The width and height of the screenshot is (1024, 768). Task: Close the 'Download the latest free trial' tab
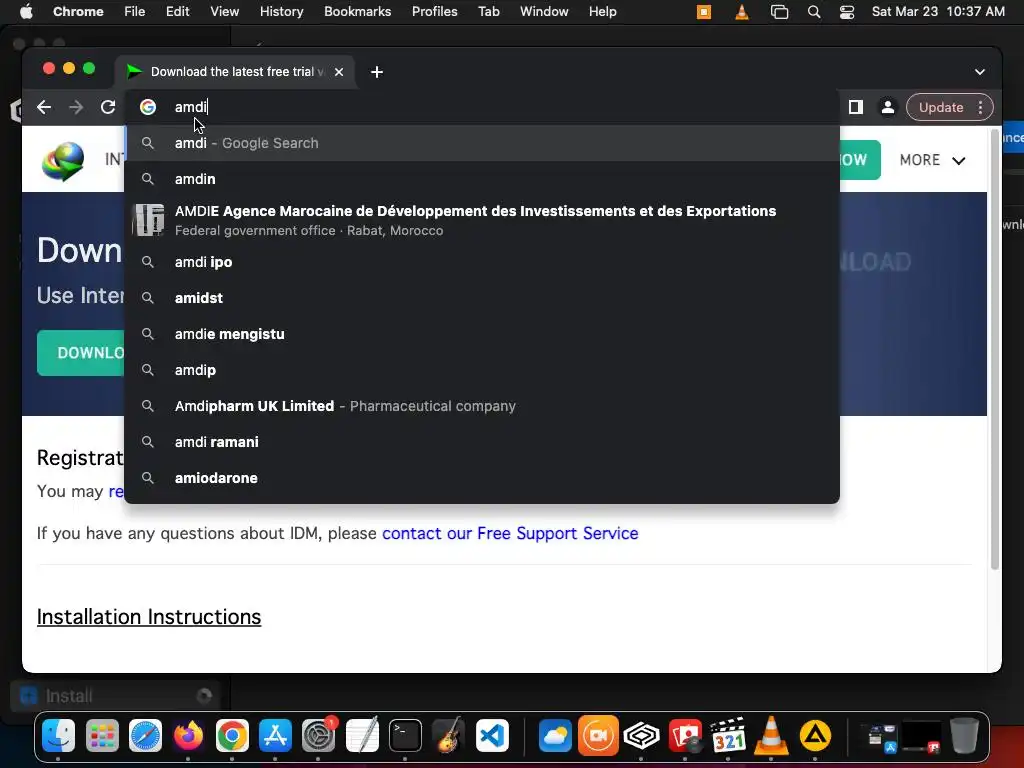339,72
